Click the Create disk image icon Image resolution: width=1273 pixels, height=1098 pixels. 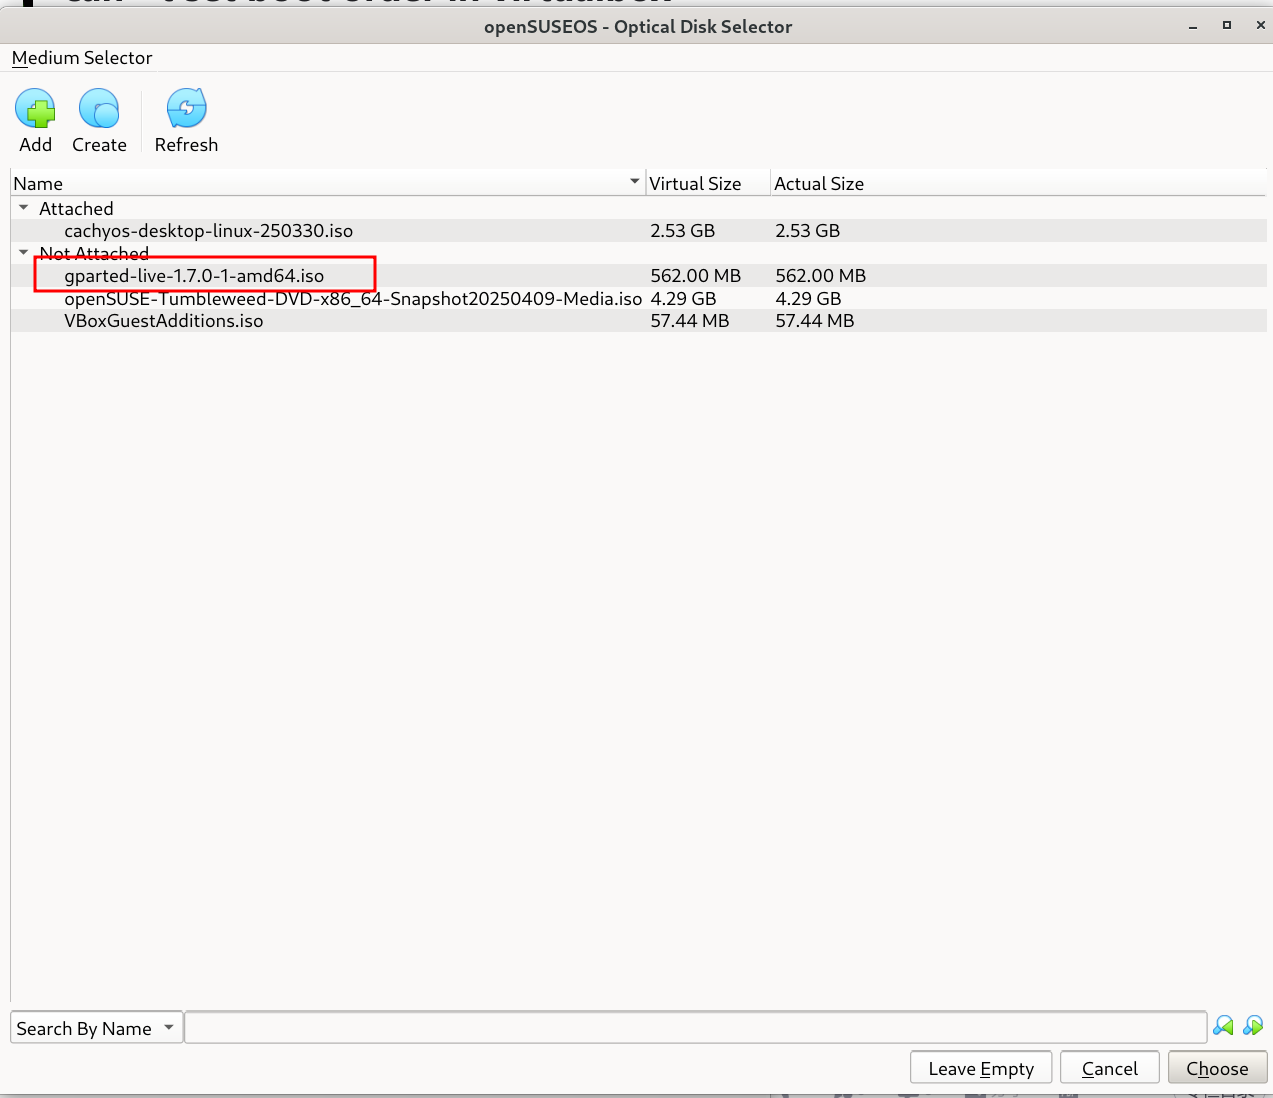coord(99,108)
